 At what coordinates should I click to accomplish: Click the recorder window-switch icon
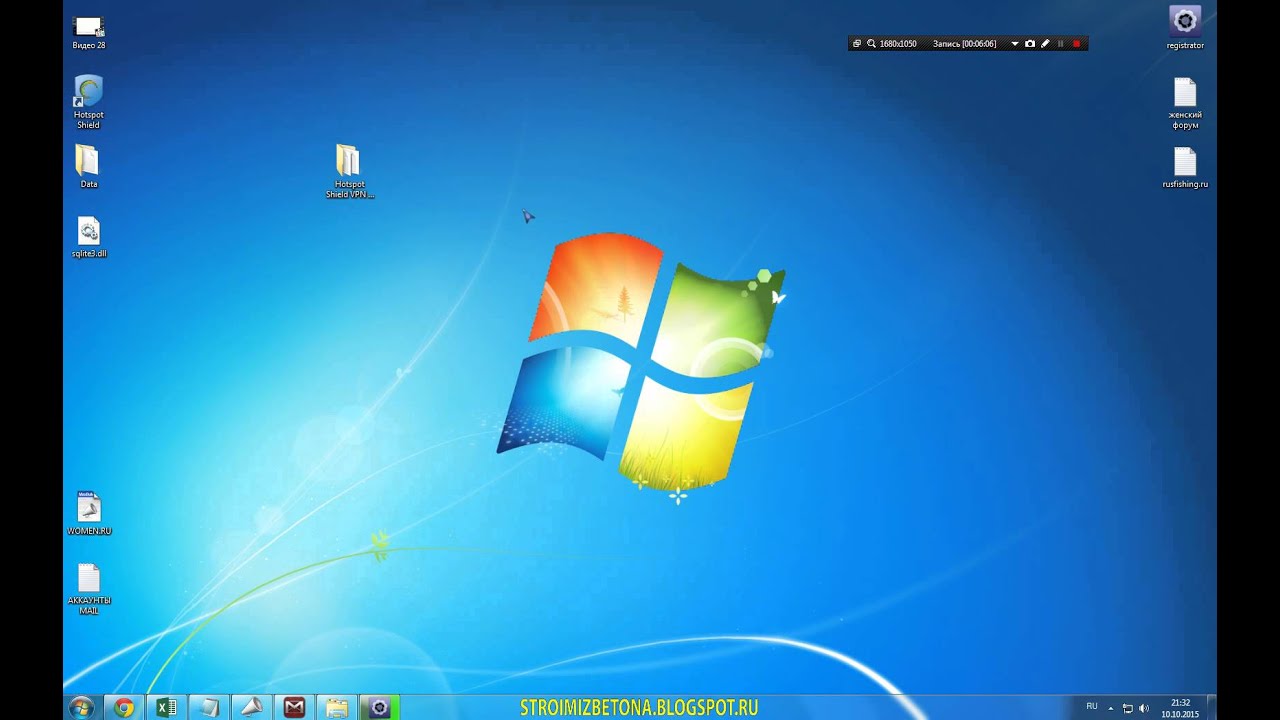857,44
